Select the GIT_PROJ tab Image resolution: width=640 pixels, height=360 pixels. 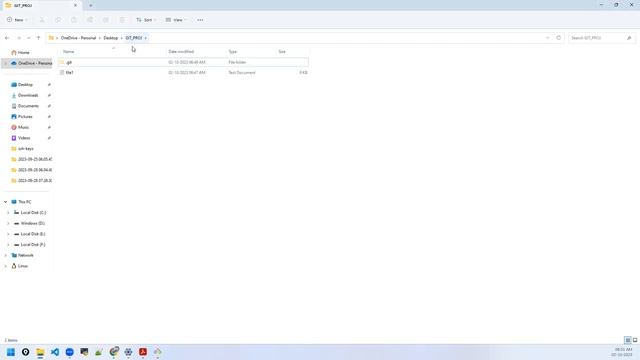coord(41,6)
